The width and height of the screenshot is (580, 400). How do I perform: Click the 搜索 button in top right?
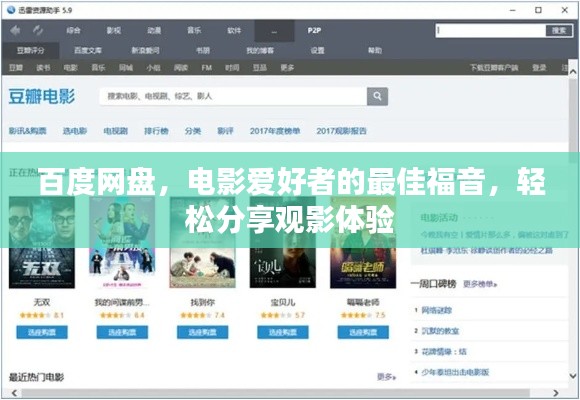tap(559, 31)
